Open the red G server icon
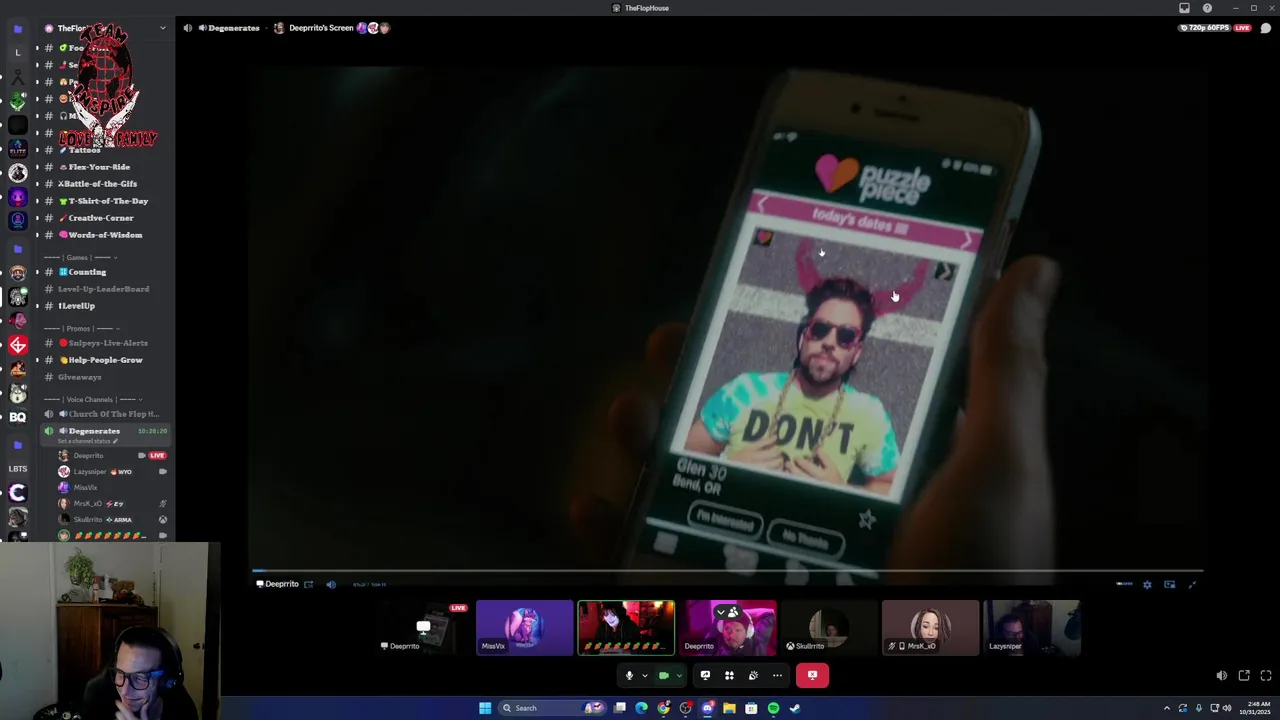The width and height of the screenshot is (1280, 720). pos(17,346)
